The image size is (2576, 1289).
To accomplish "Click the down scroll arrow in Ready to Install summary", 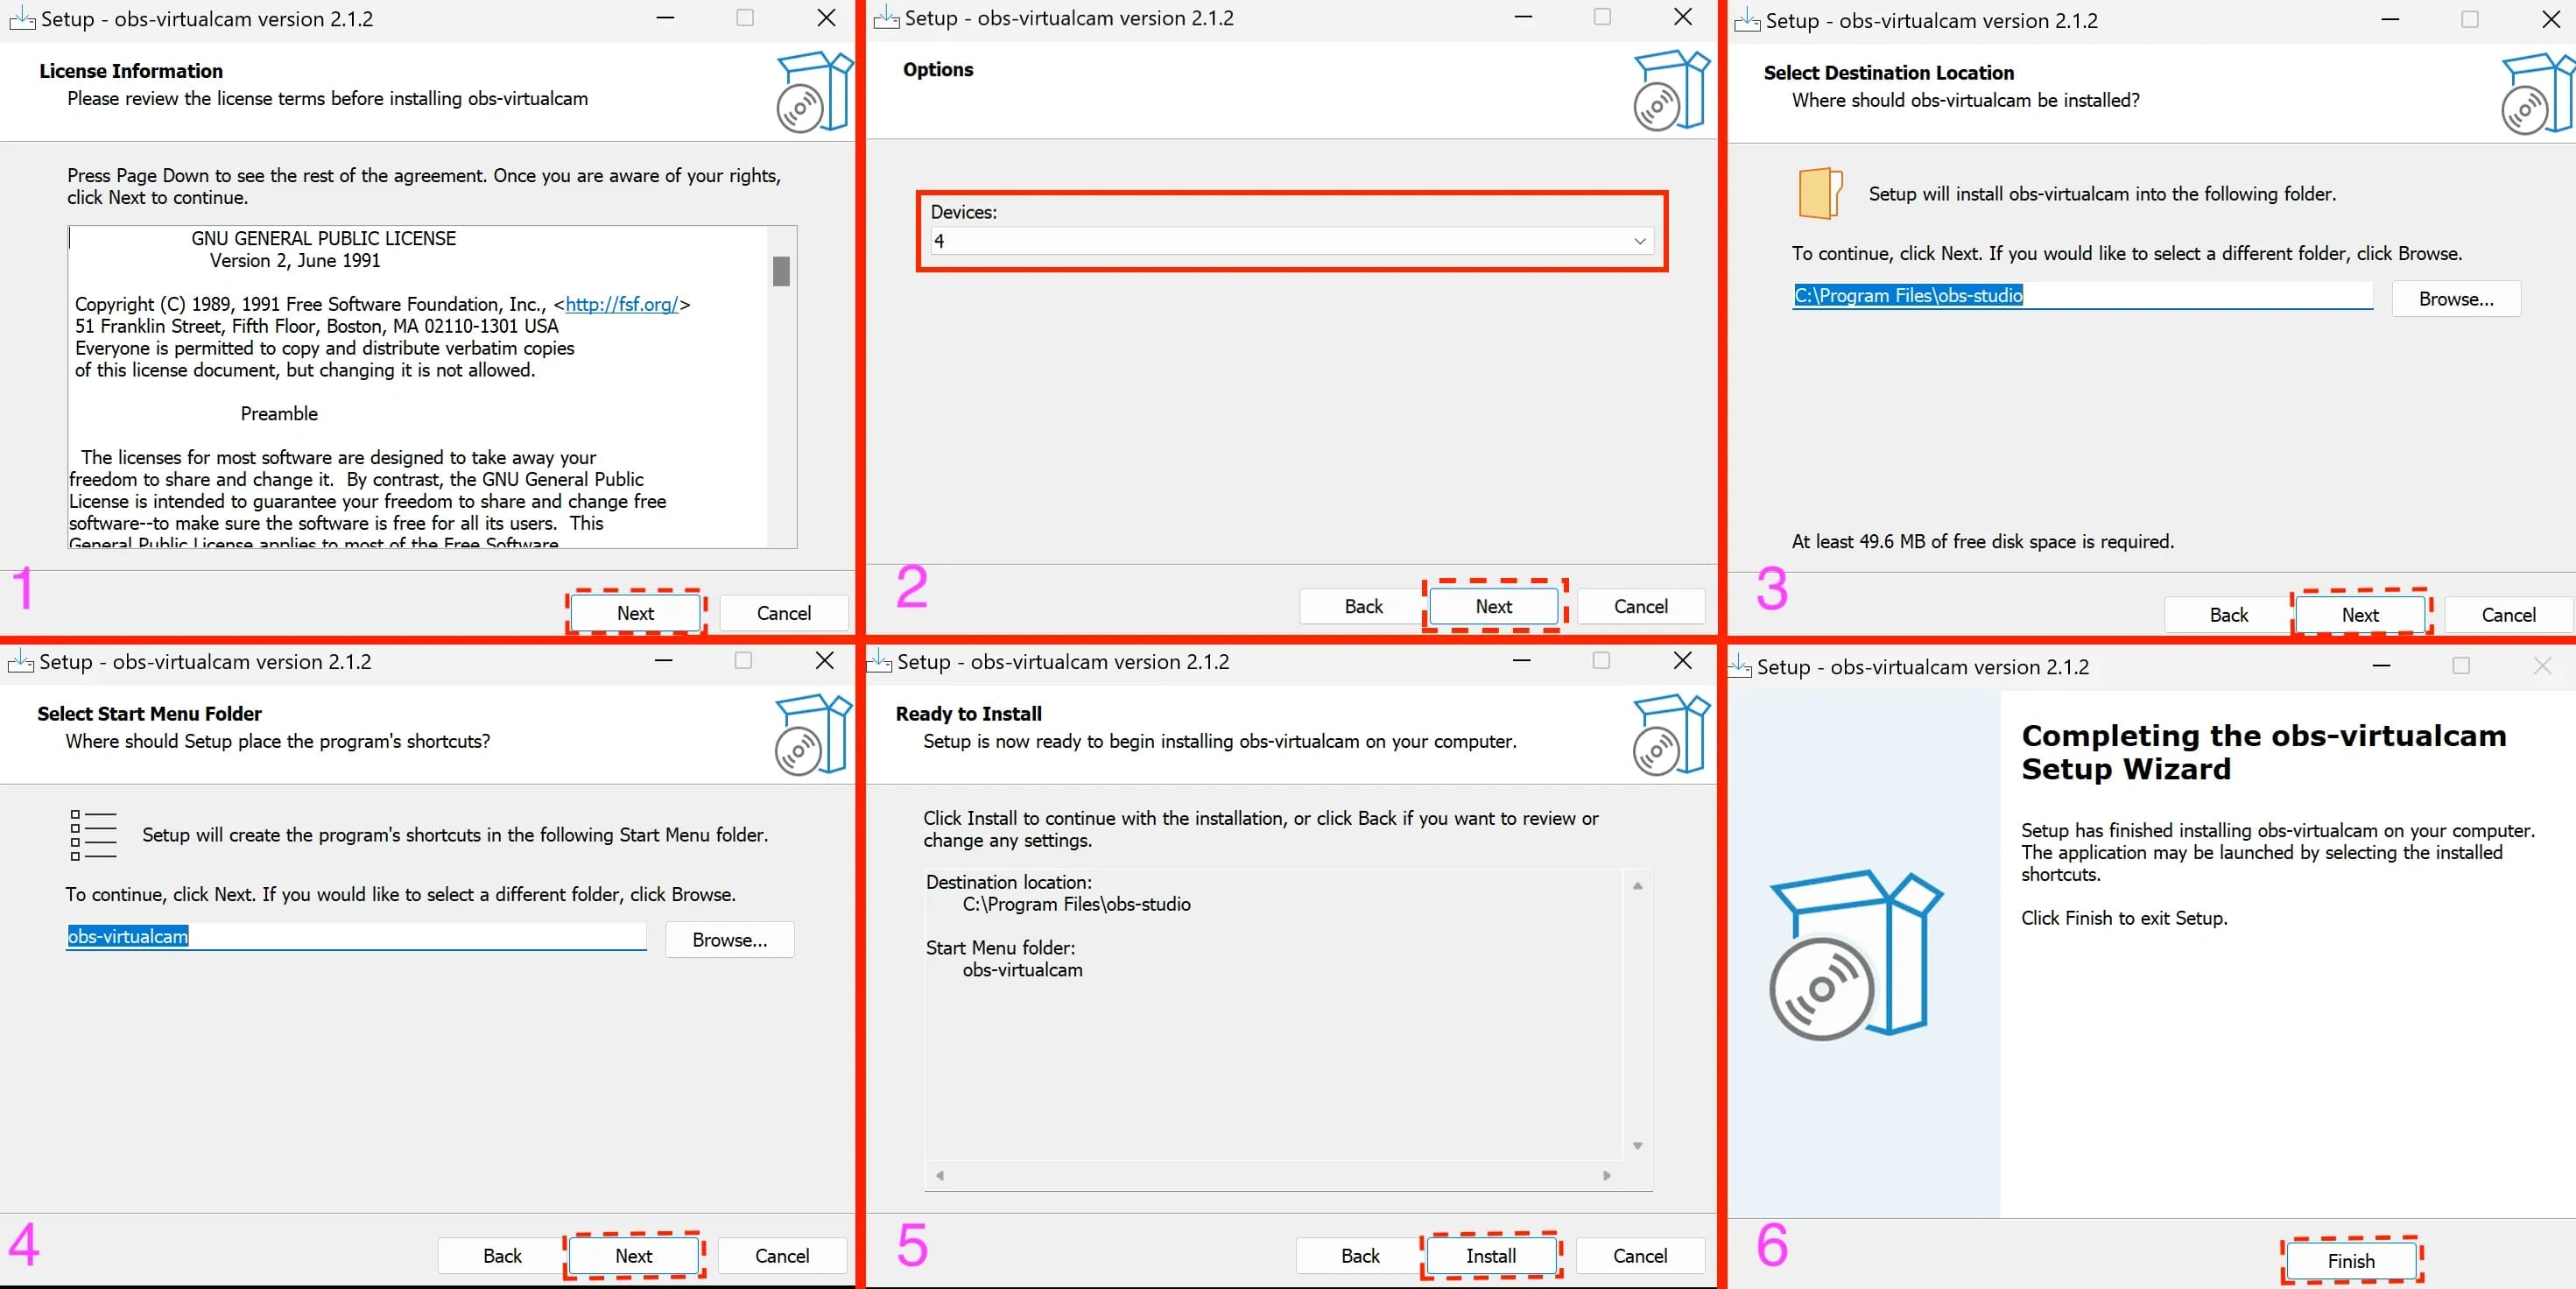I will [1637, 1146].
